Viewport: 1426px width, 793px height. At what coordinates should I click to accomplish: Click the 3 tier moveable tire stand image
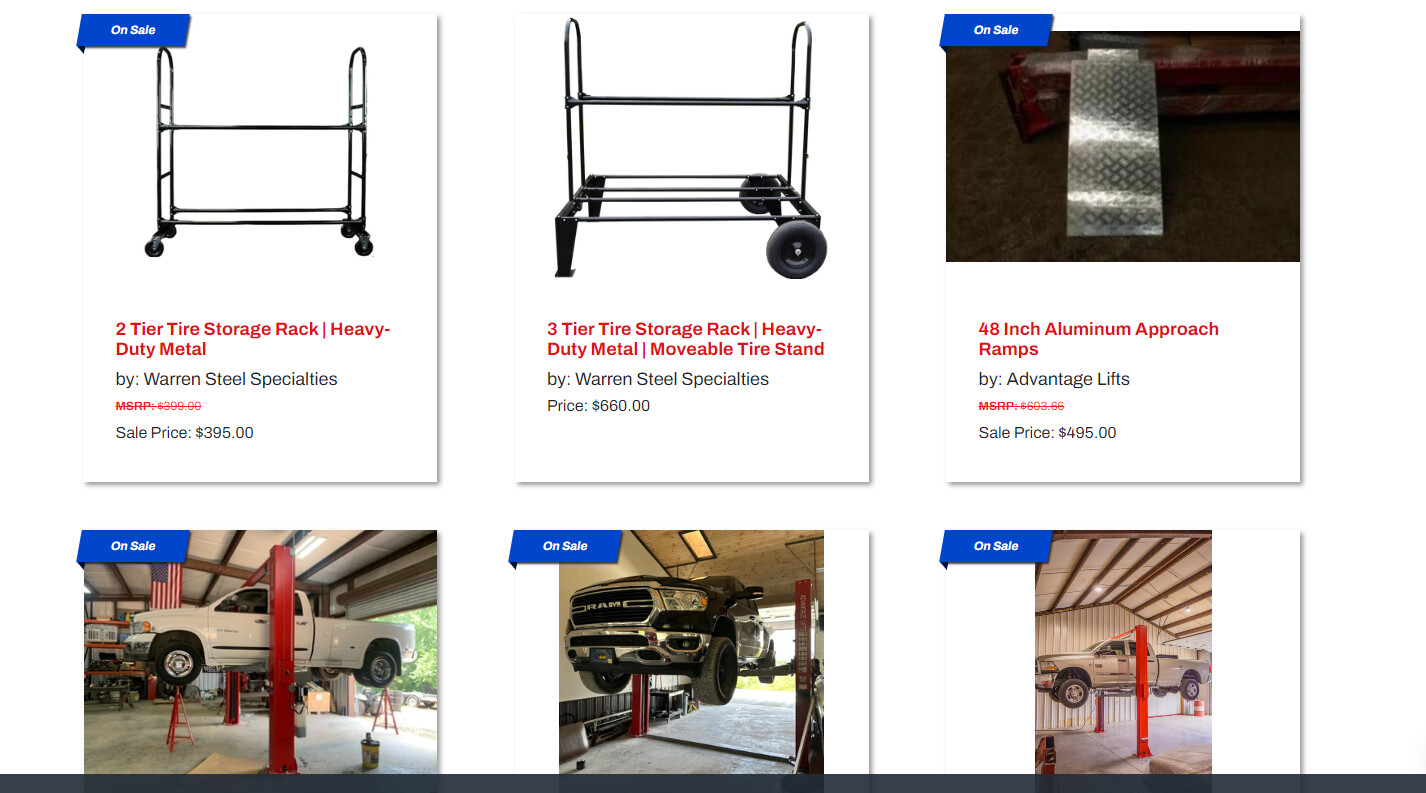coord(692,147)
